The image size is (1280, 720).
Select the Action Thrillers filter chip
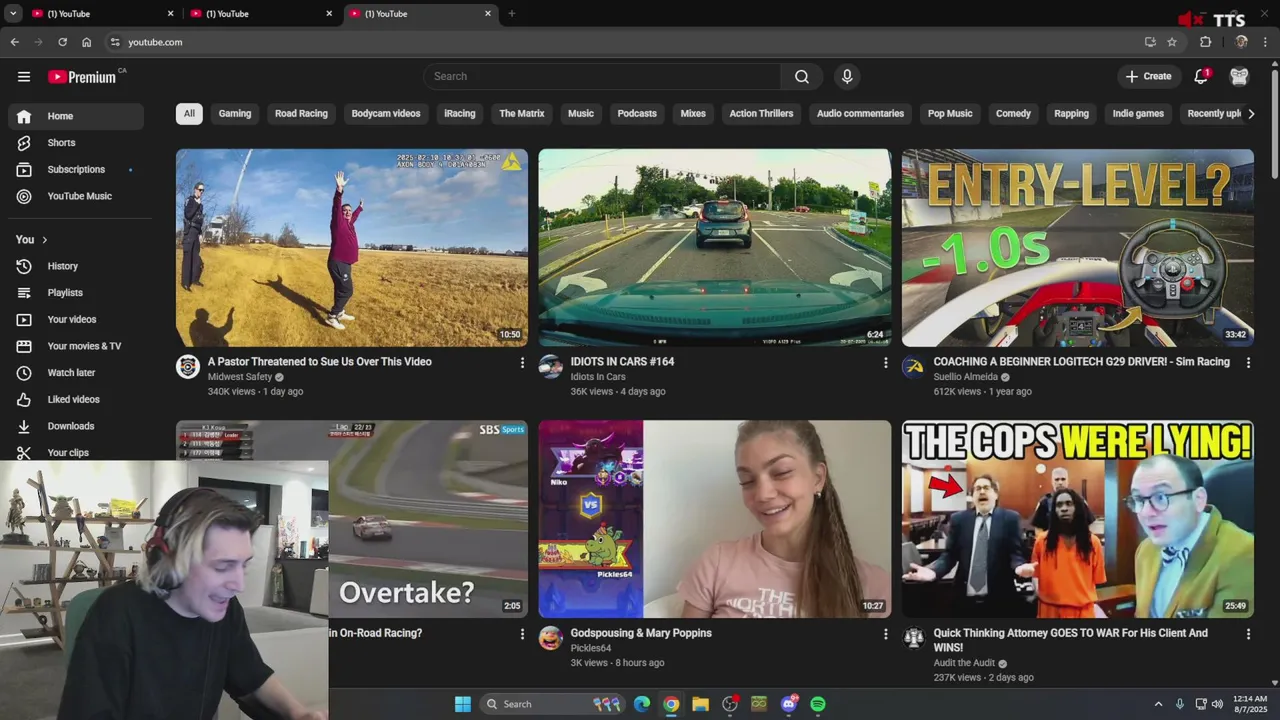[761, 114]
